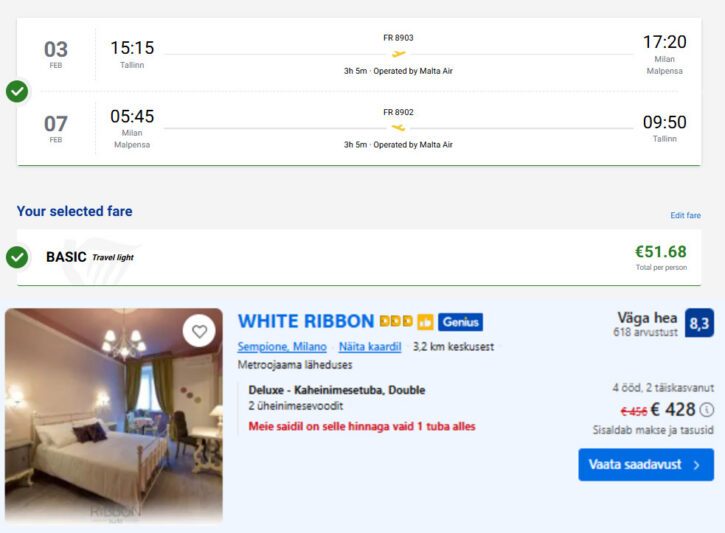The height and width of the screenshot is (533, 725).
Task: Click the outbound flight airplane icon
Action: tap(398, 54)
